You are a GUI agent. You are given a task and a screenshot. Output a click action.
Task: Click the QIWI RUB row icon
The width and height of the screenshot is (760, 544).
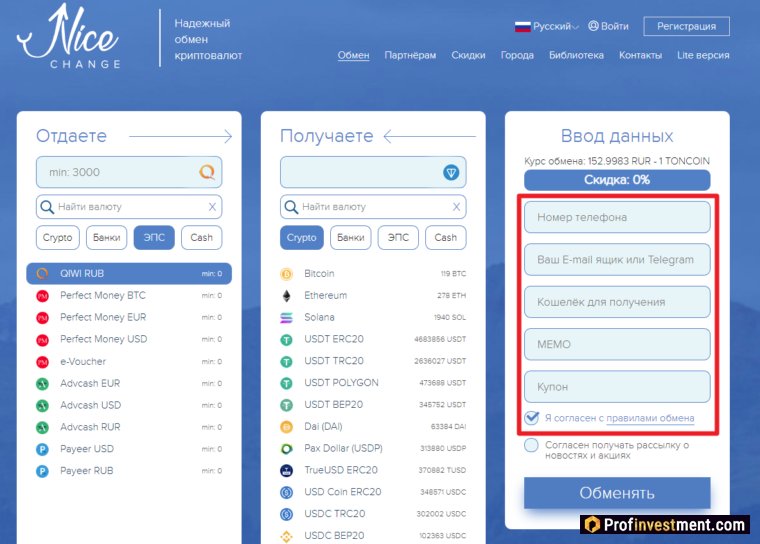(x=43, y=274)
